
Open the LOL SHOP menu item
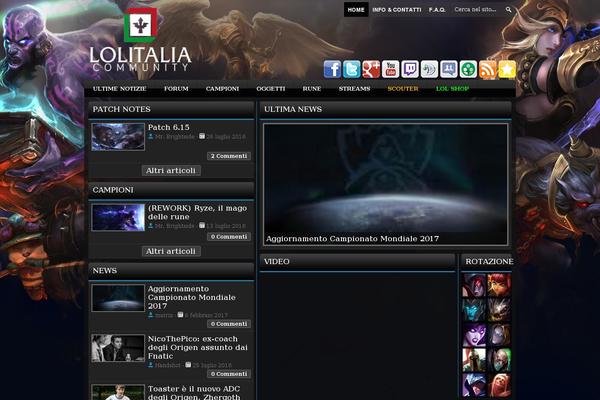(x=452, y=88)
